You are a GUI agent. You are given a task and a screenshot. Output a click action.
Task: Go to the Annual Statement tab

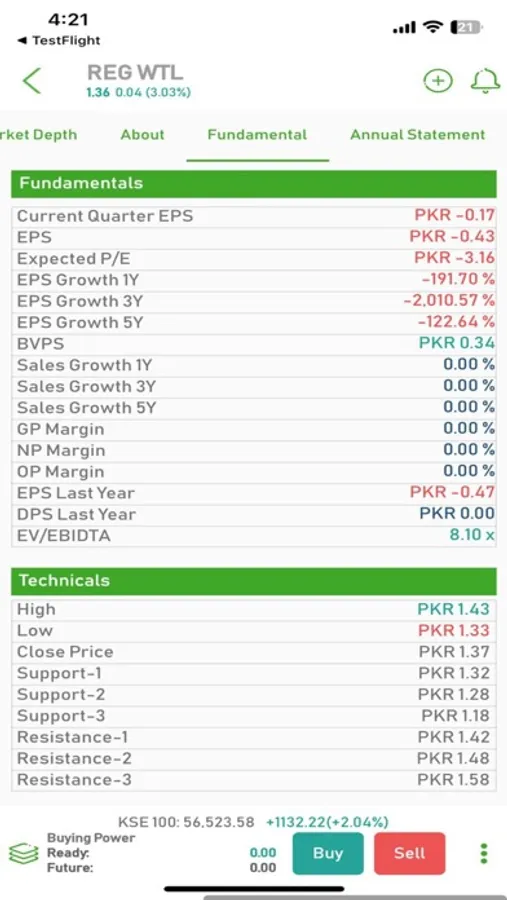417,134
